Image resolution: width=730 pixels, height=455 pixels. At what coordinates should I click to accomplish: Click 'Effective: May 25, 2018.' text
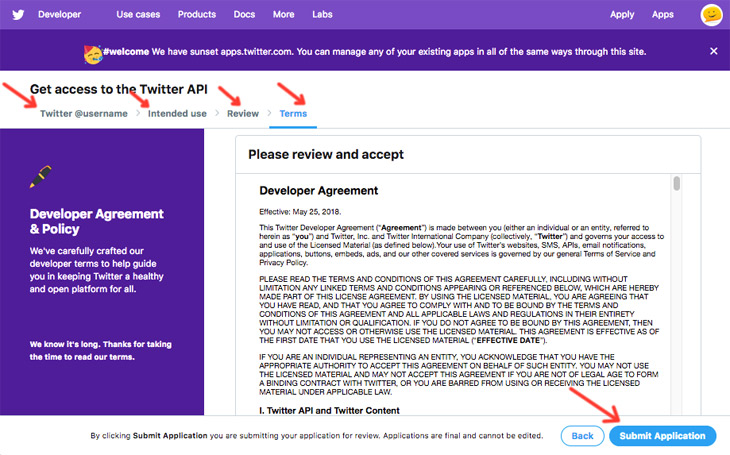(300, 212)
